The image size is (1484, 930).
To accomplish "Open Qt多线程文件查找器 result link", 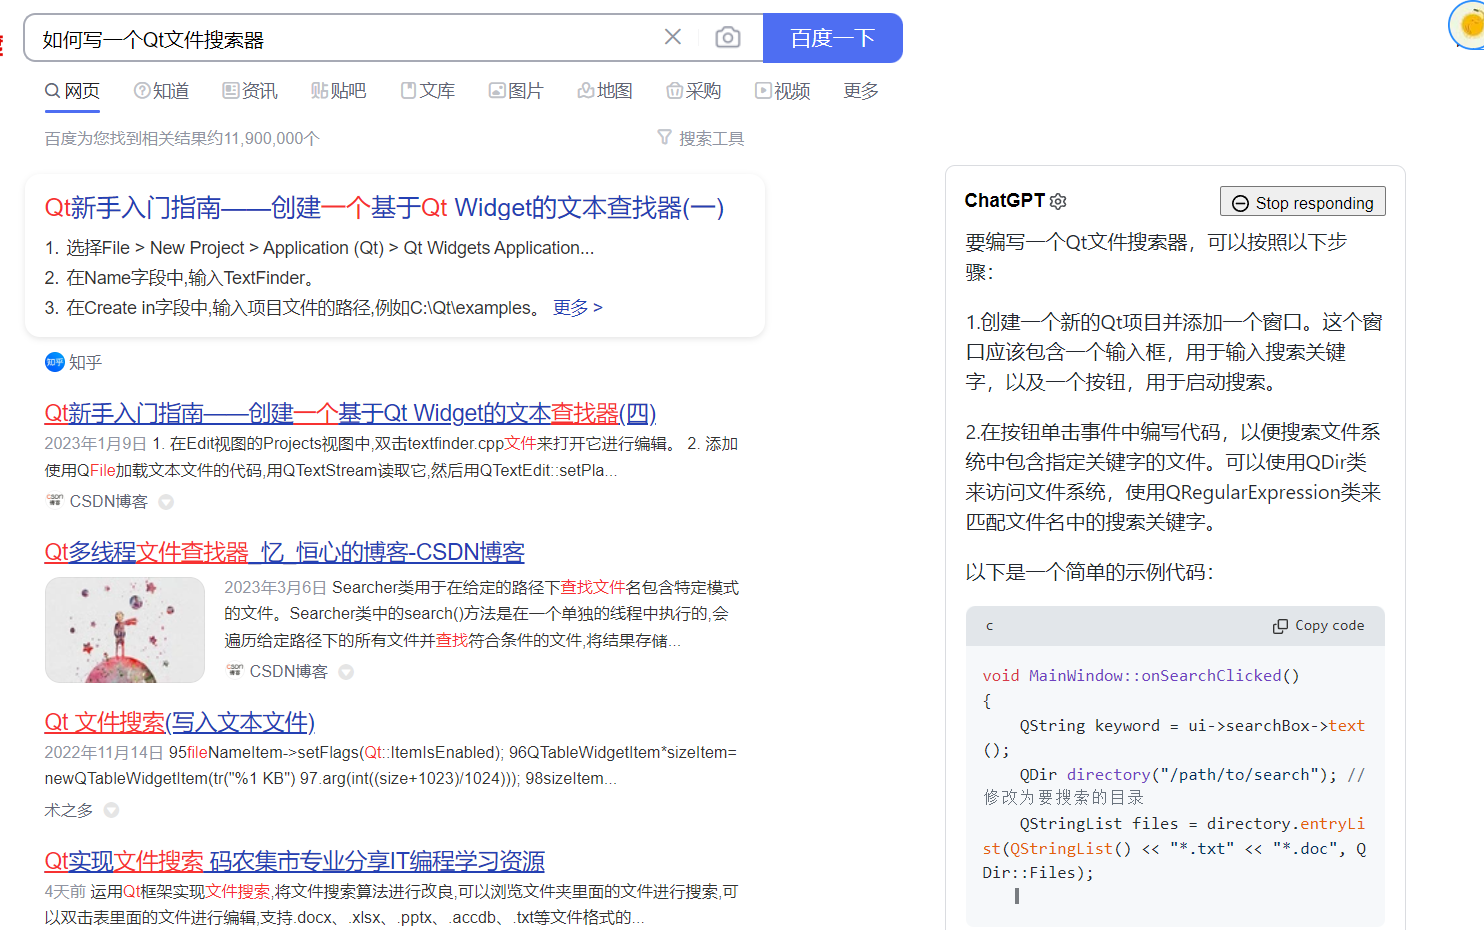I will tap(284, 552).
